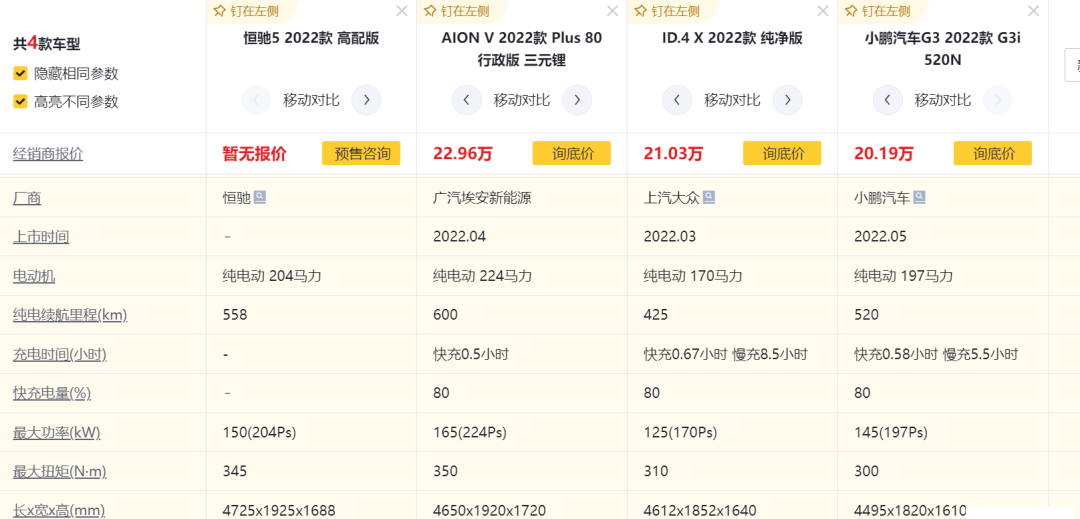
Task: Open 电动机 parameter link
Action: [x=34, y=277]
